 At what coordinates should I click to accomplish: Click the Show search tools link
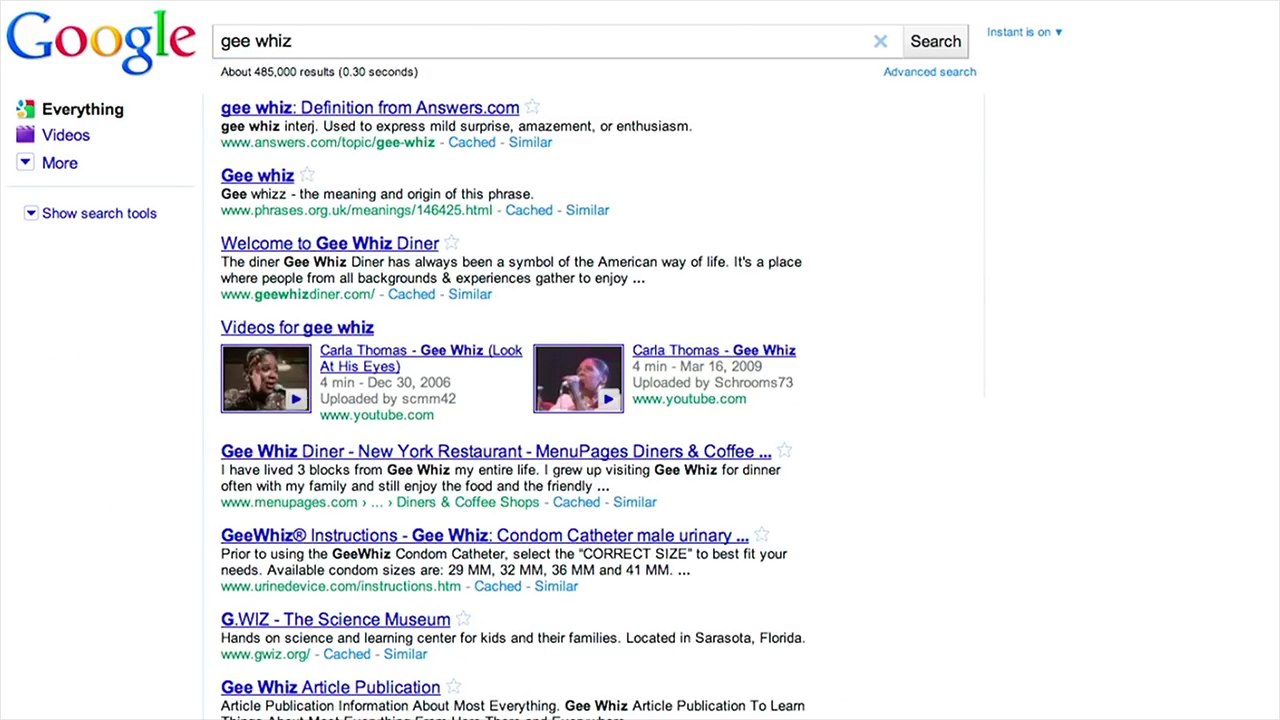pyautogui.click(x=99, y=213)
